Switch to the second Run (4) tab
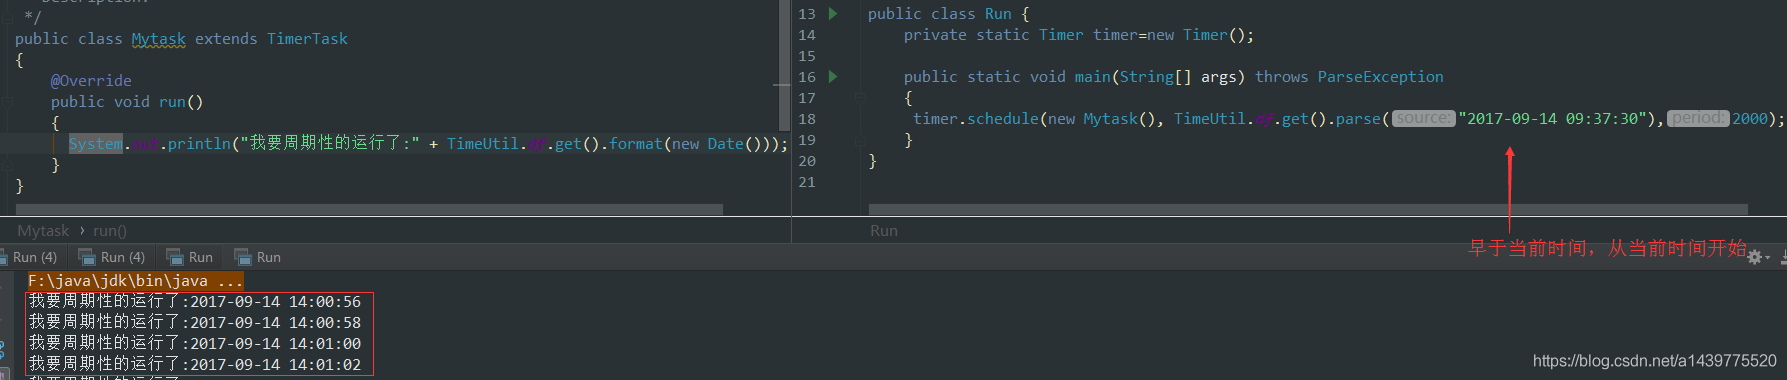The height and width of the screenshot is (380, 1787). [x=112, y=257]
